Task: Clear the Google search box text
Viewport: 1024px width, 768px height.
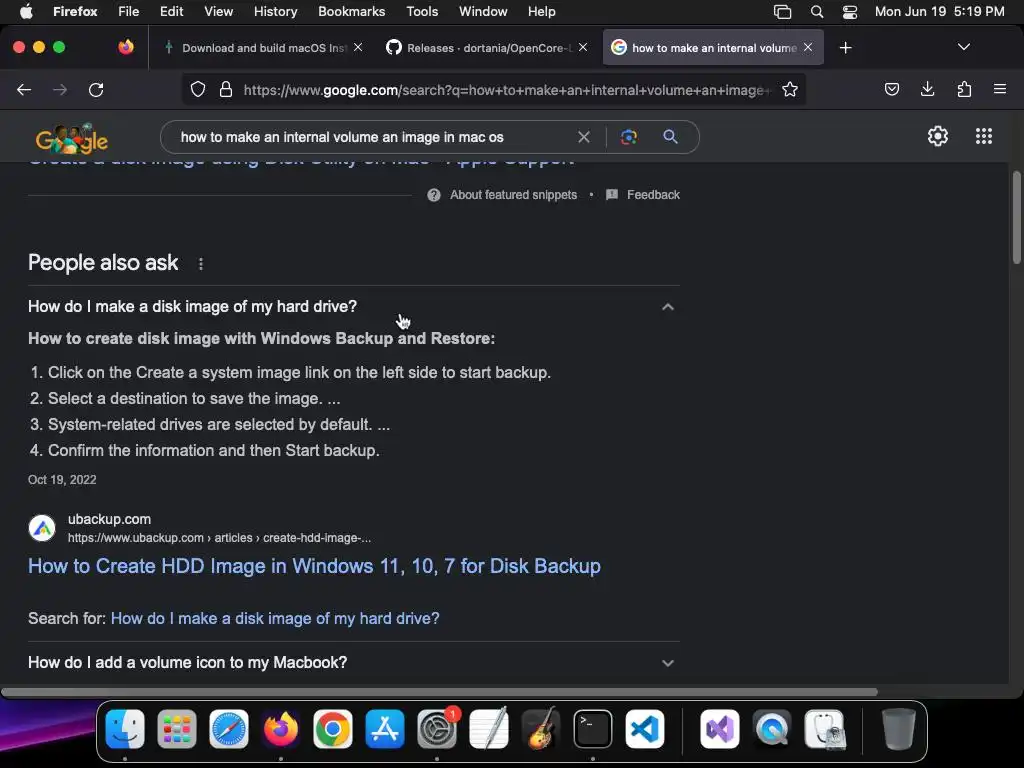Action: pos(584,137)
